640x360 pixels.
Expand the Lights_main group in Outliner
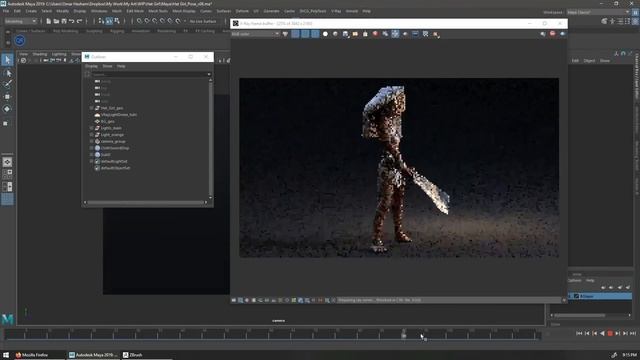coord(91,128)
